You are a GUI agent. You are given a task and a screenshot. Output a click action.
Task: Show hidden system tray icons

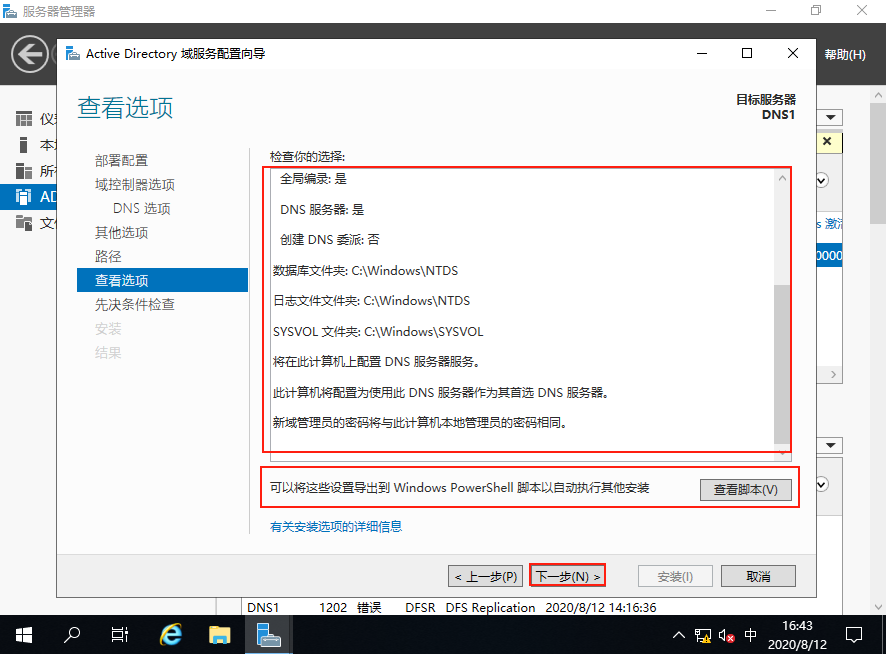(x=679, y=635)
